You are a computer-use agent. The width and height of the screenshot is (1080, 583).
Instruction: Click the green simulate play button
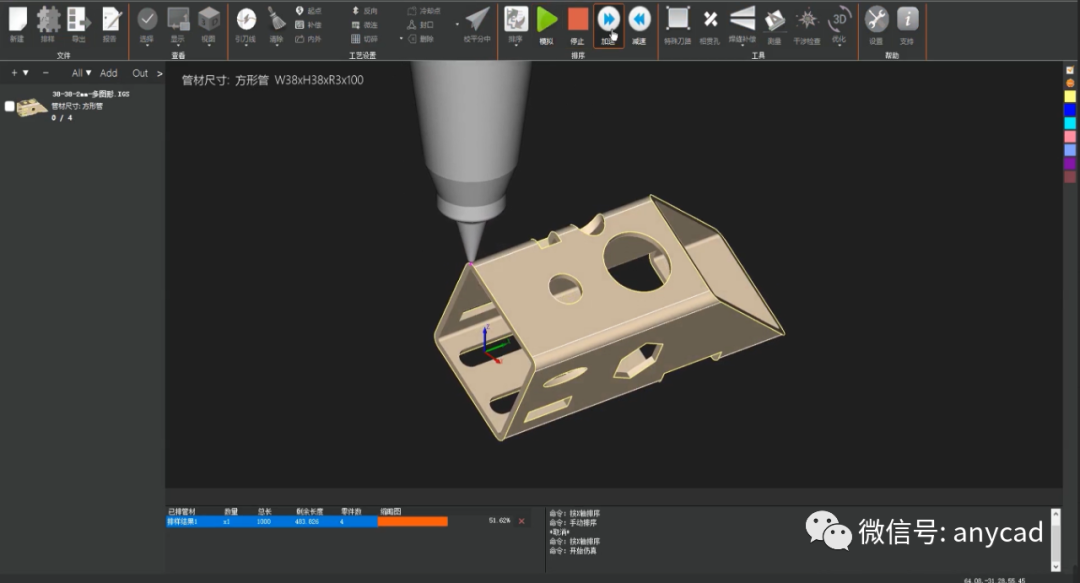click(546, 19)
